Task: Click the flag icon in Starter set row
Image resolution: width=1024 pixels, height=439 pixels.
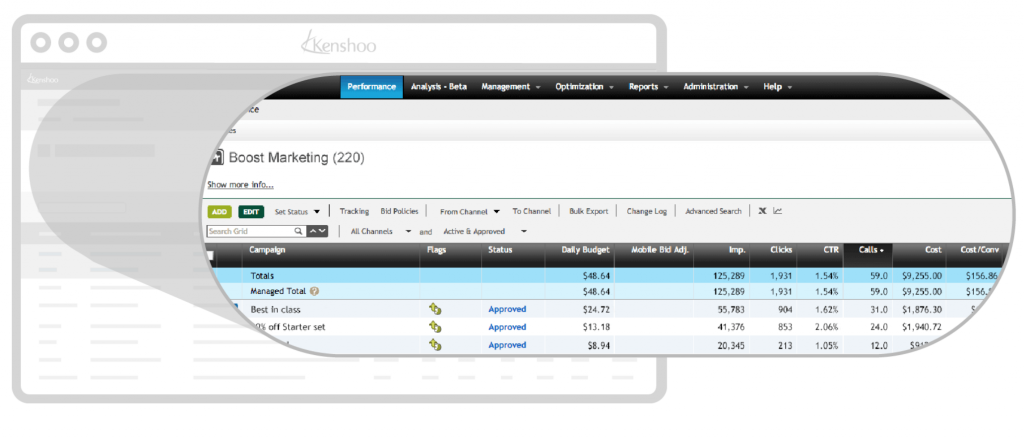Action: pyautogui.click(x=435, y=327)
